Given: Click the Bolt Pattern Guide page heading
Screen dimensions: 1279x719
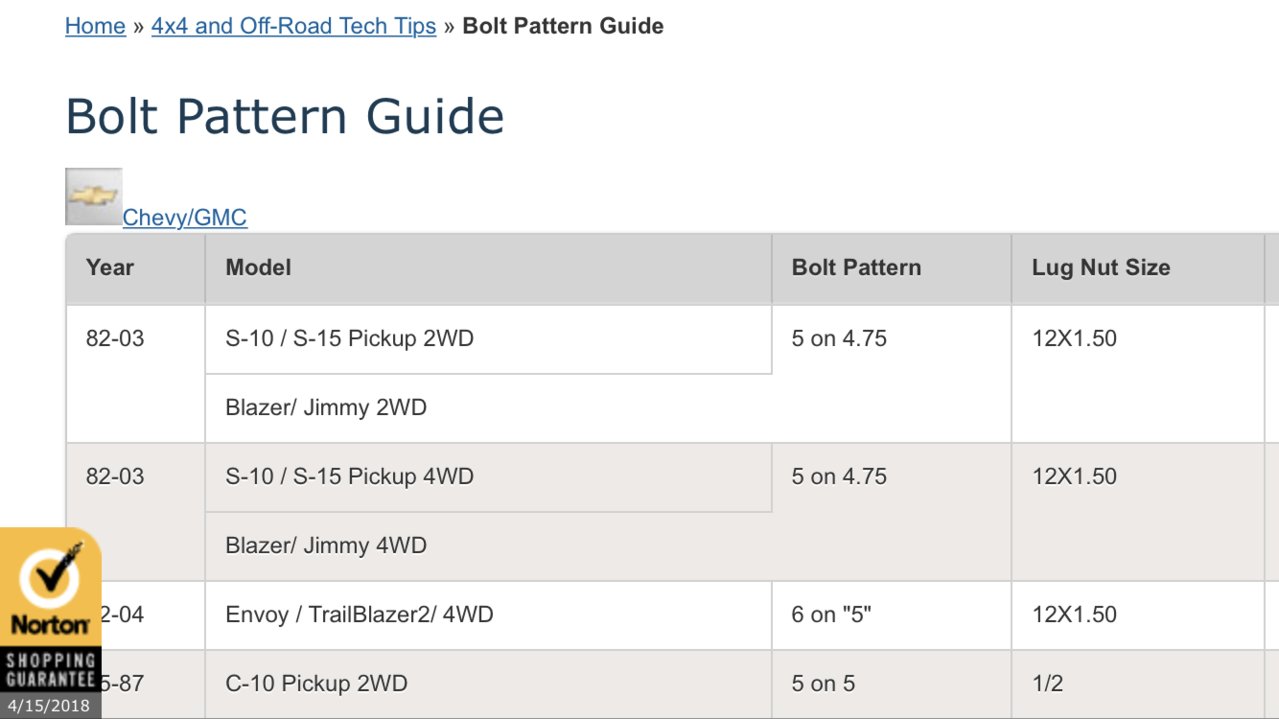Looking at the screenshot, I should [x=285, y=117].
